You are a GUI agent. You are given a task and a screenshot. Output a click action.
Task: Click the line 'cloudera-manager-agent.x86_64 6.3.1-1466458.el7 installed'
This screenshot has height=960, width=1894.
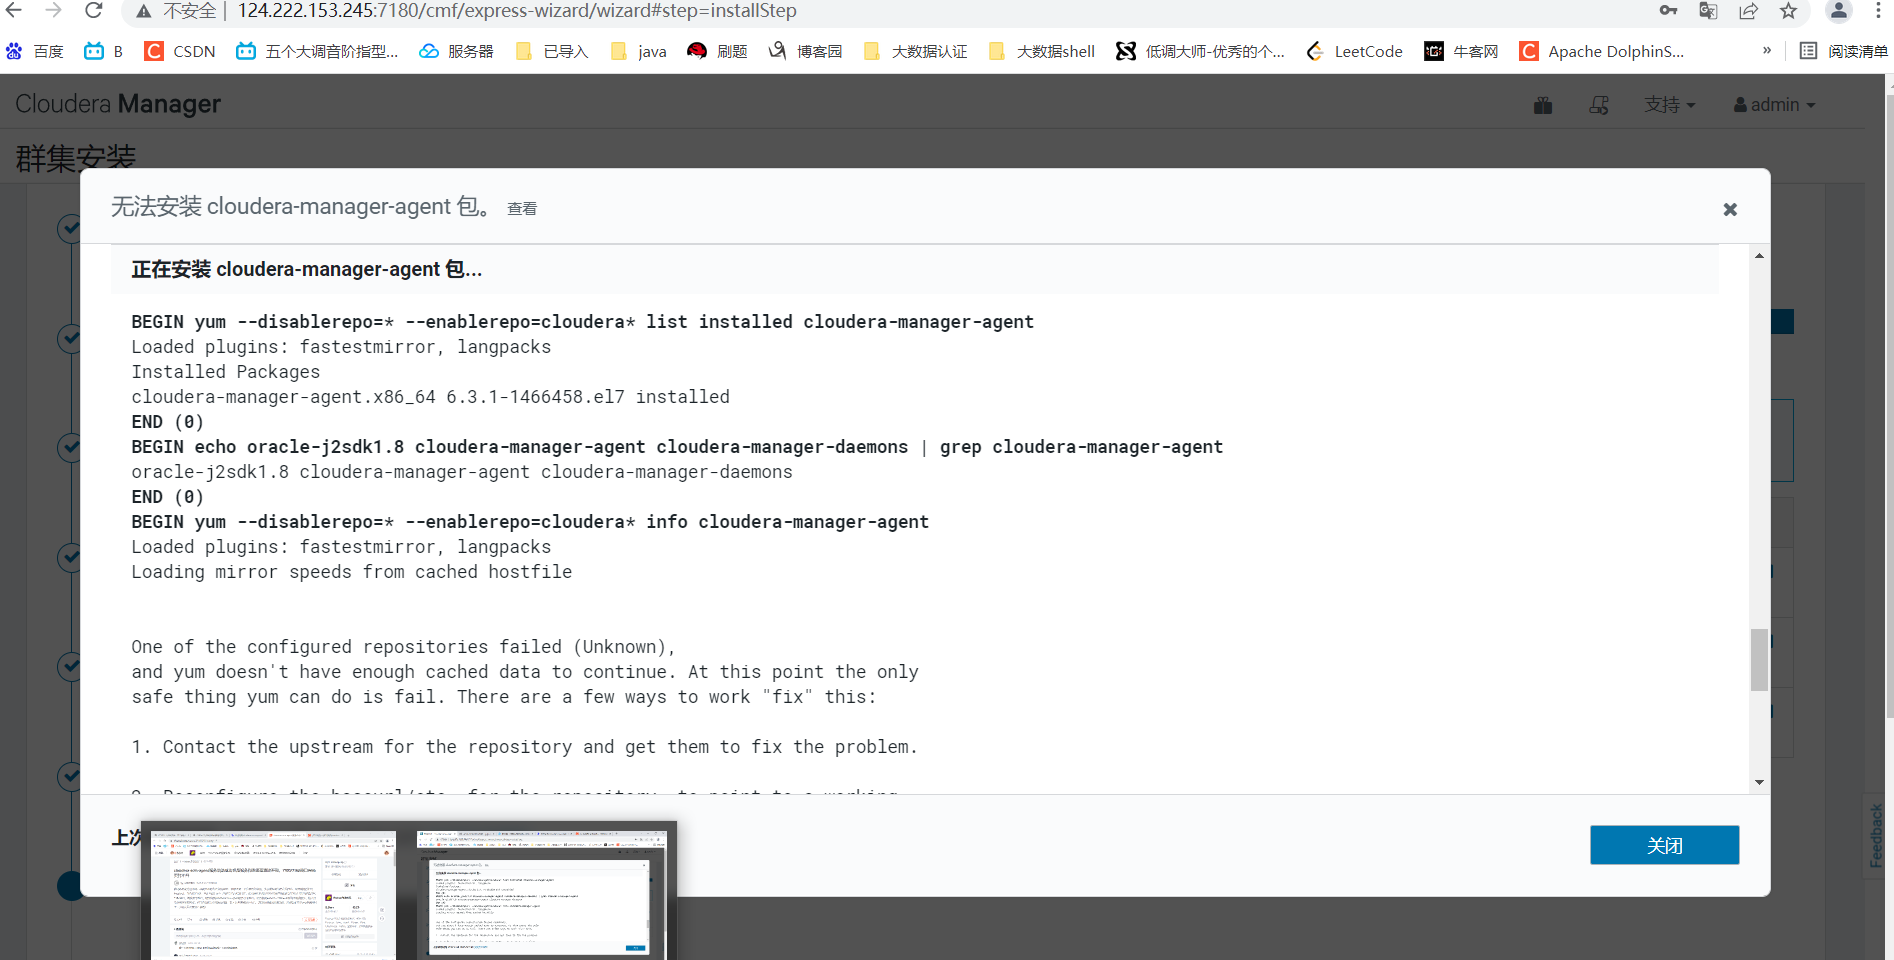[x=431, y=397]
